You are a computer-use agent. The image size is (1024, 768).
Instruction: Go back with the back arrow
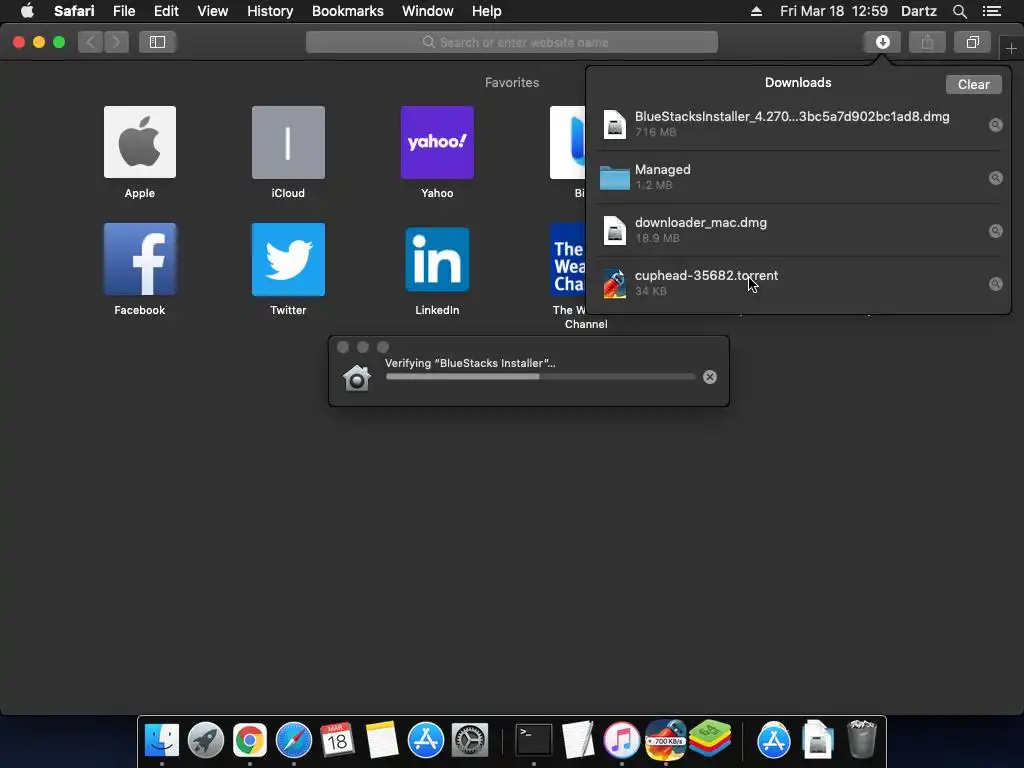click(91, 42)
